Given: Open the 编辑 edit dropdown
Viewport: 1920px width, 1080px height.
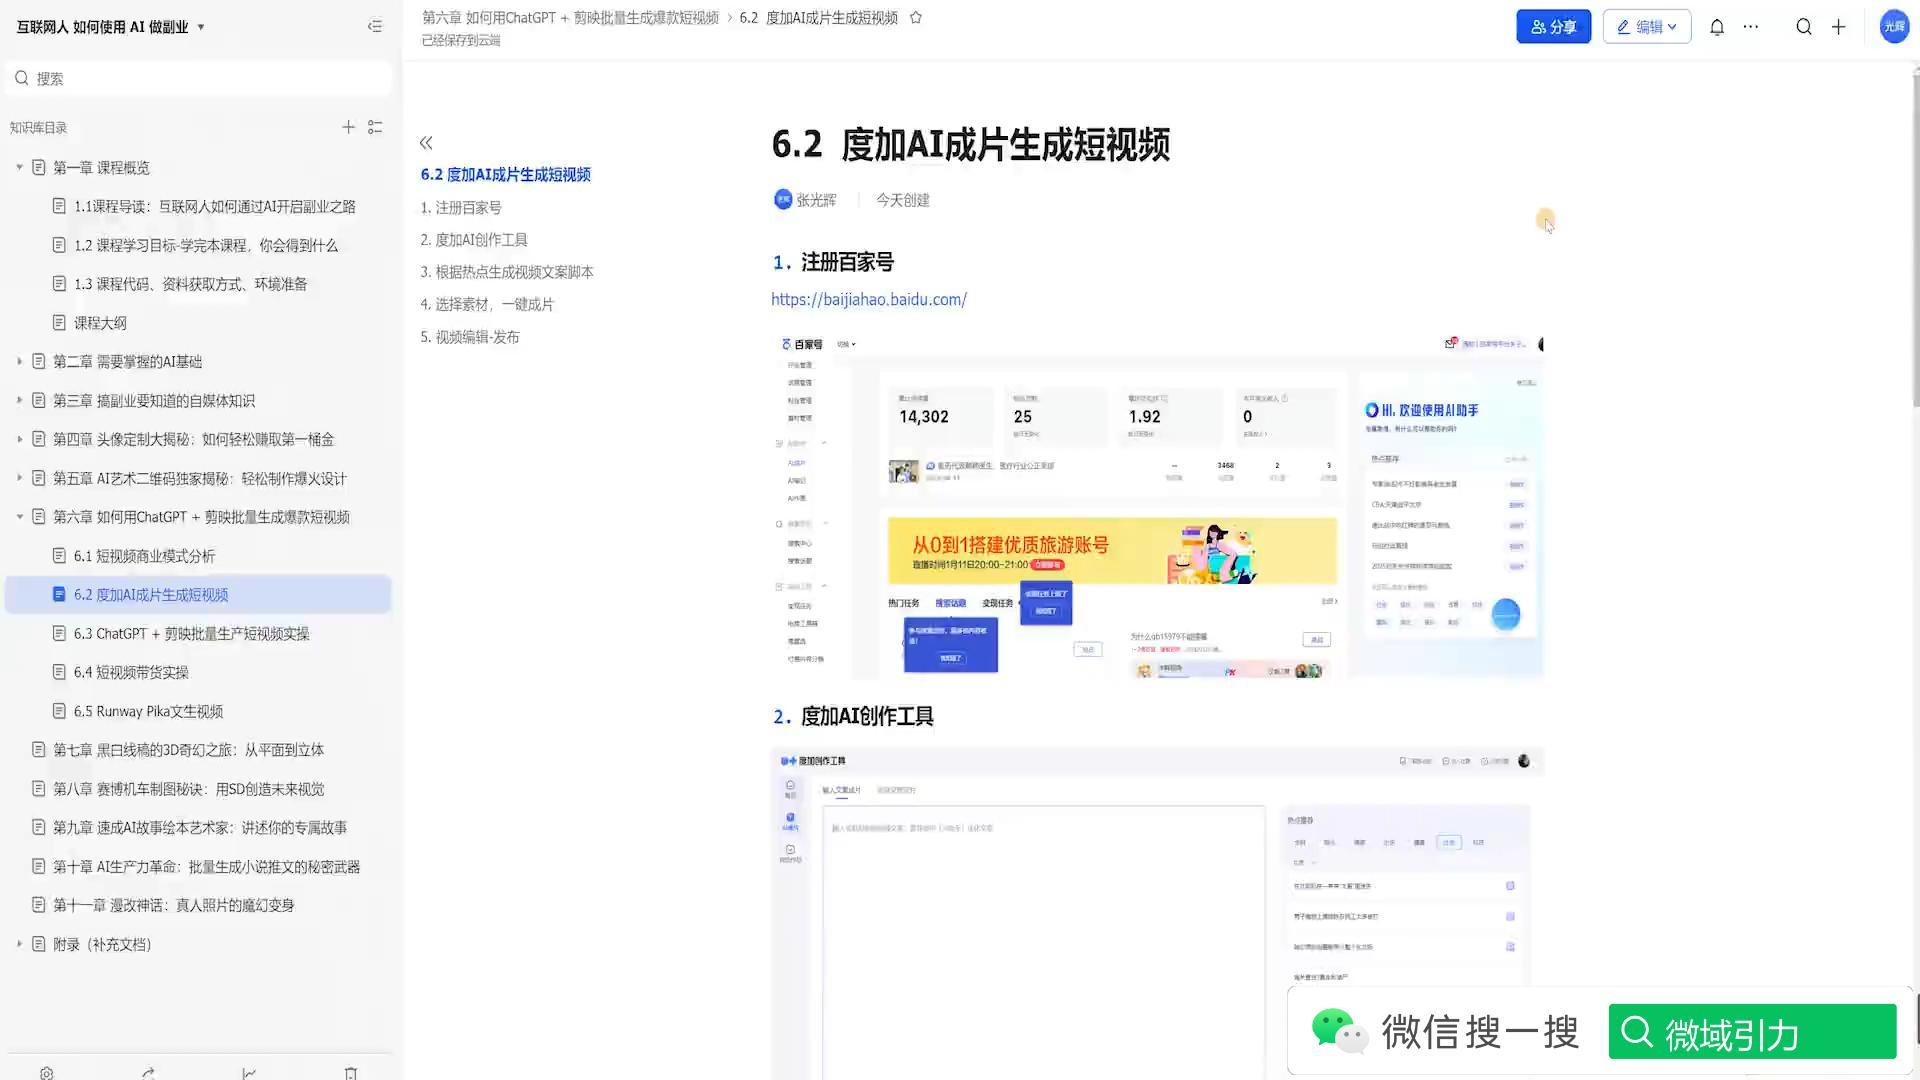Looking at the screenshot, I should [1647, 27].
